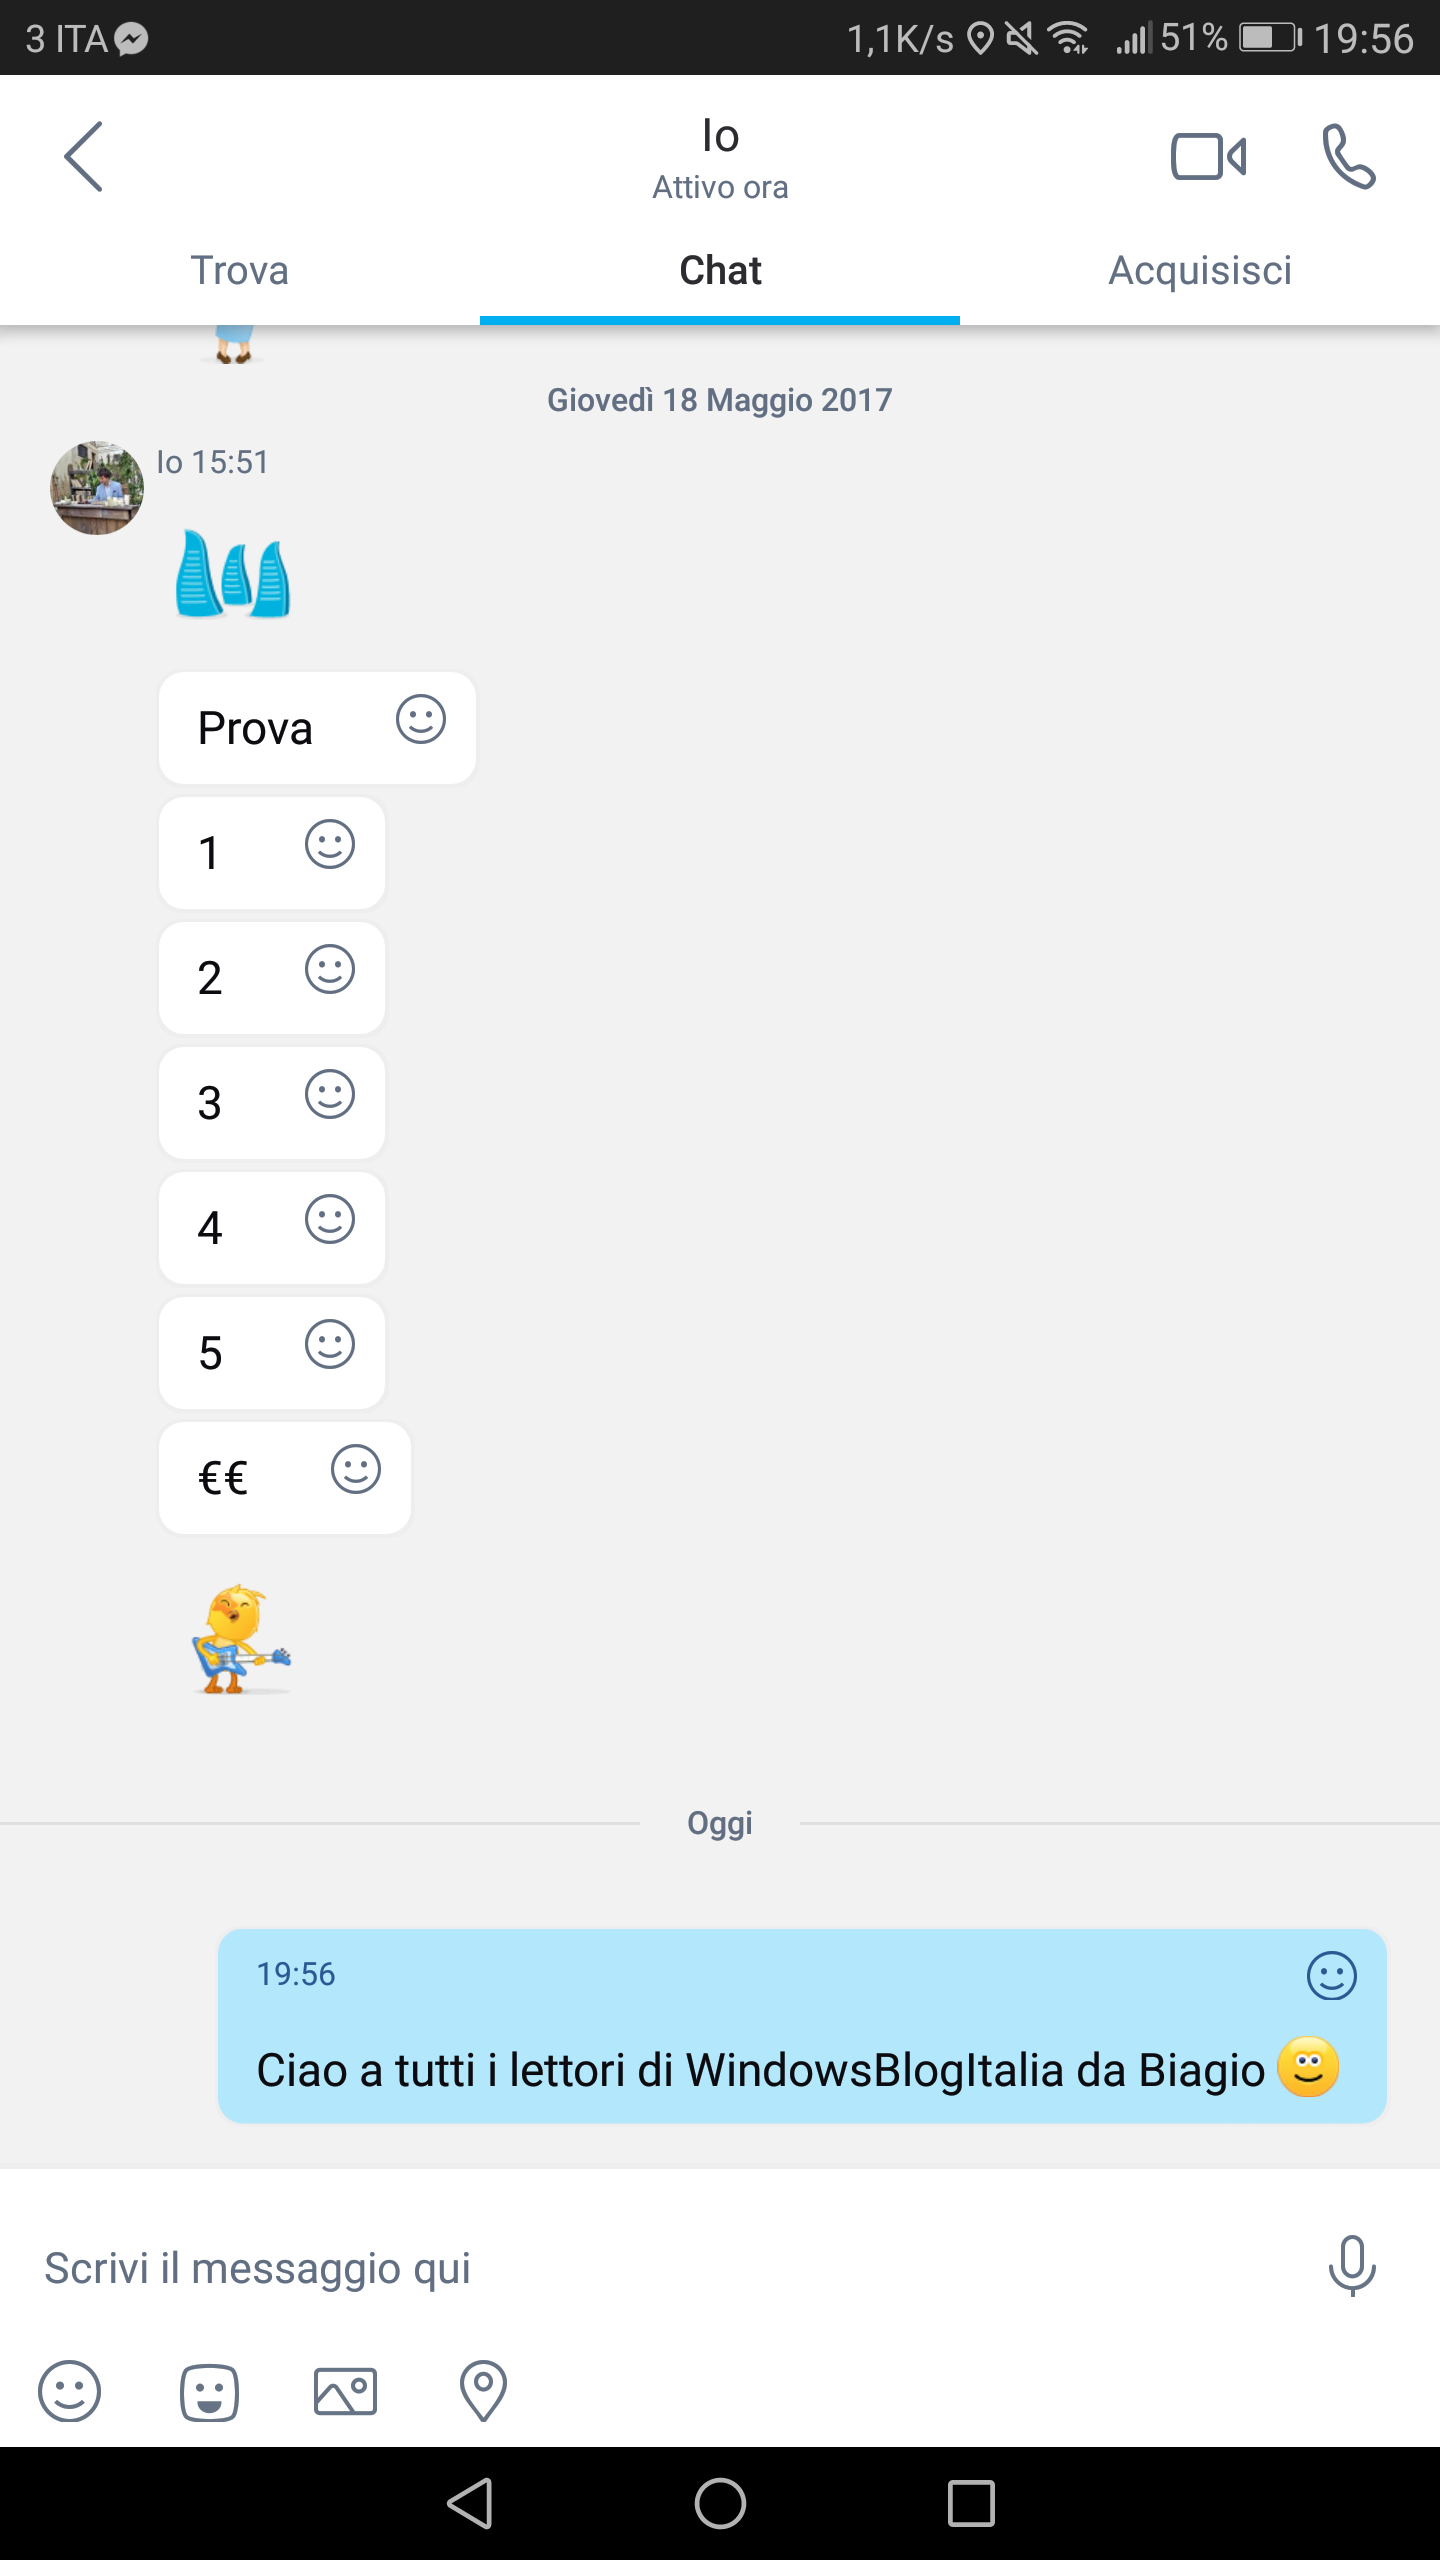The width and height of the screenshot is (1440, 2560).
Task: React to the 19:56 blue message
Action: [x=1332, y=1975]
